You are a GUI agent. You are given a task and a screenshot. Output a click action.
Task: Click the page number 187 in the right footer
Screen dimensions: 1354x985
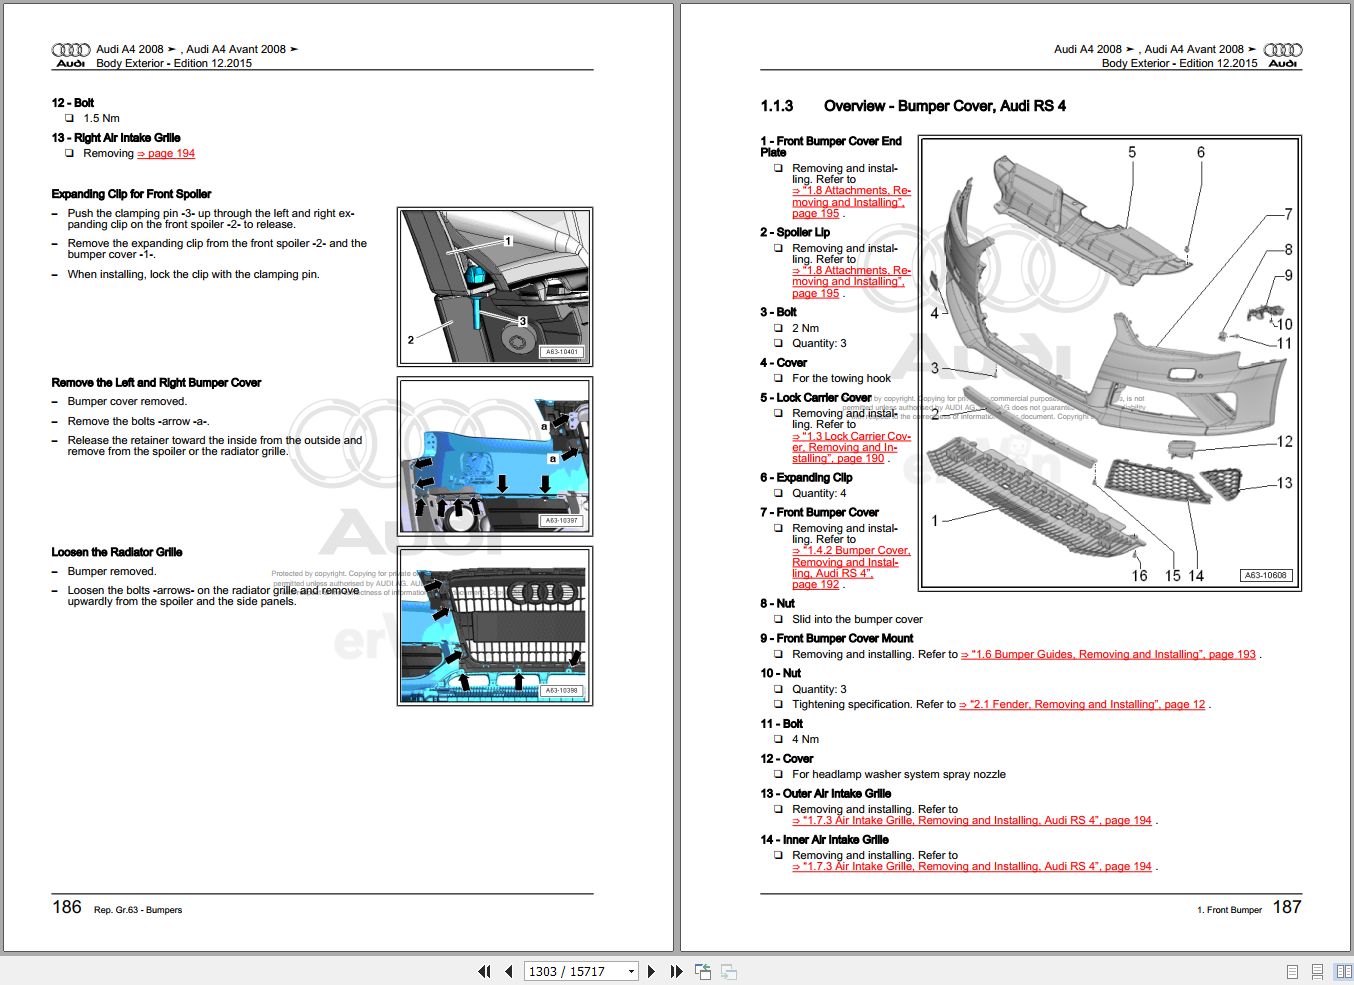coord(1287,907)
